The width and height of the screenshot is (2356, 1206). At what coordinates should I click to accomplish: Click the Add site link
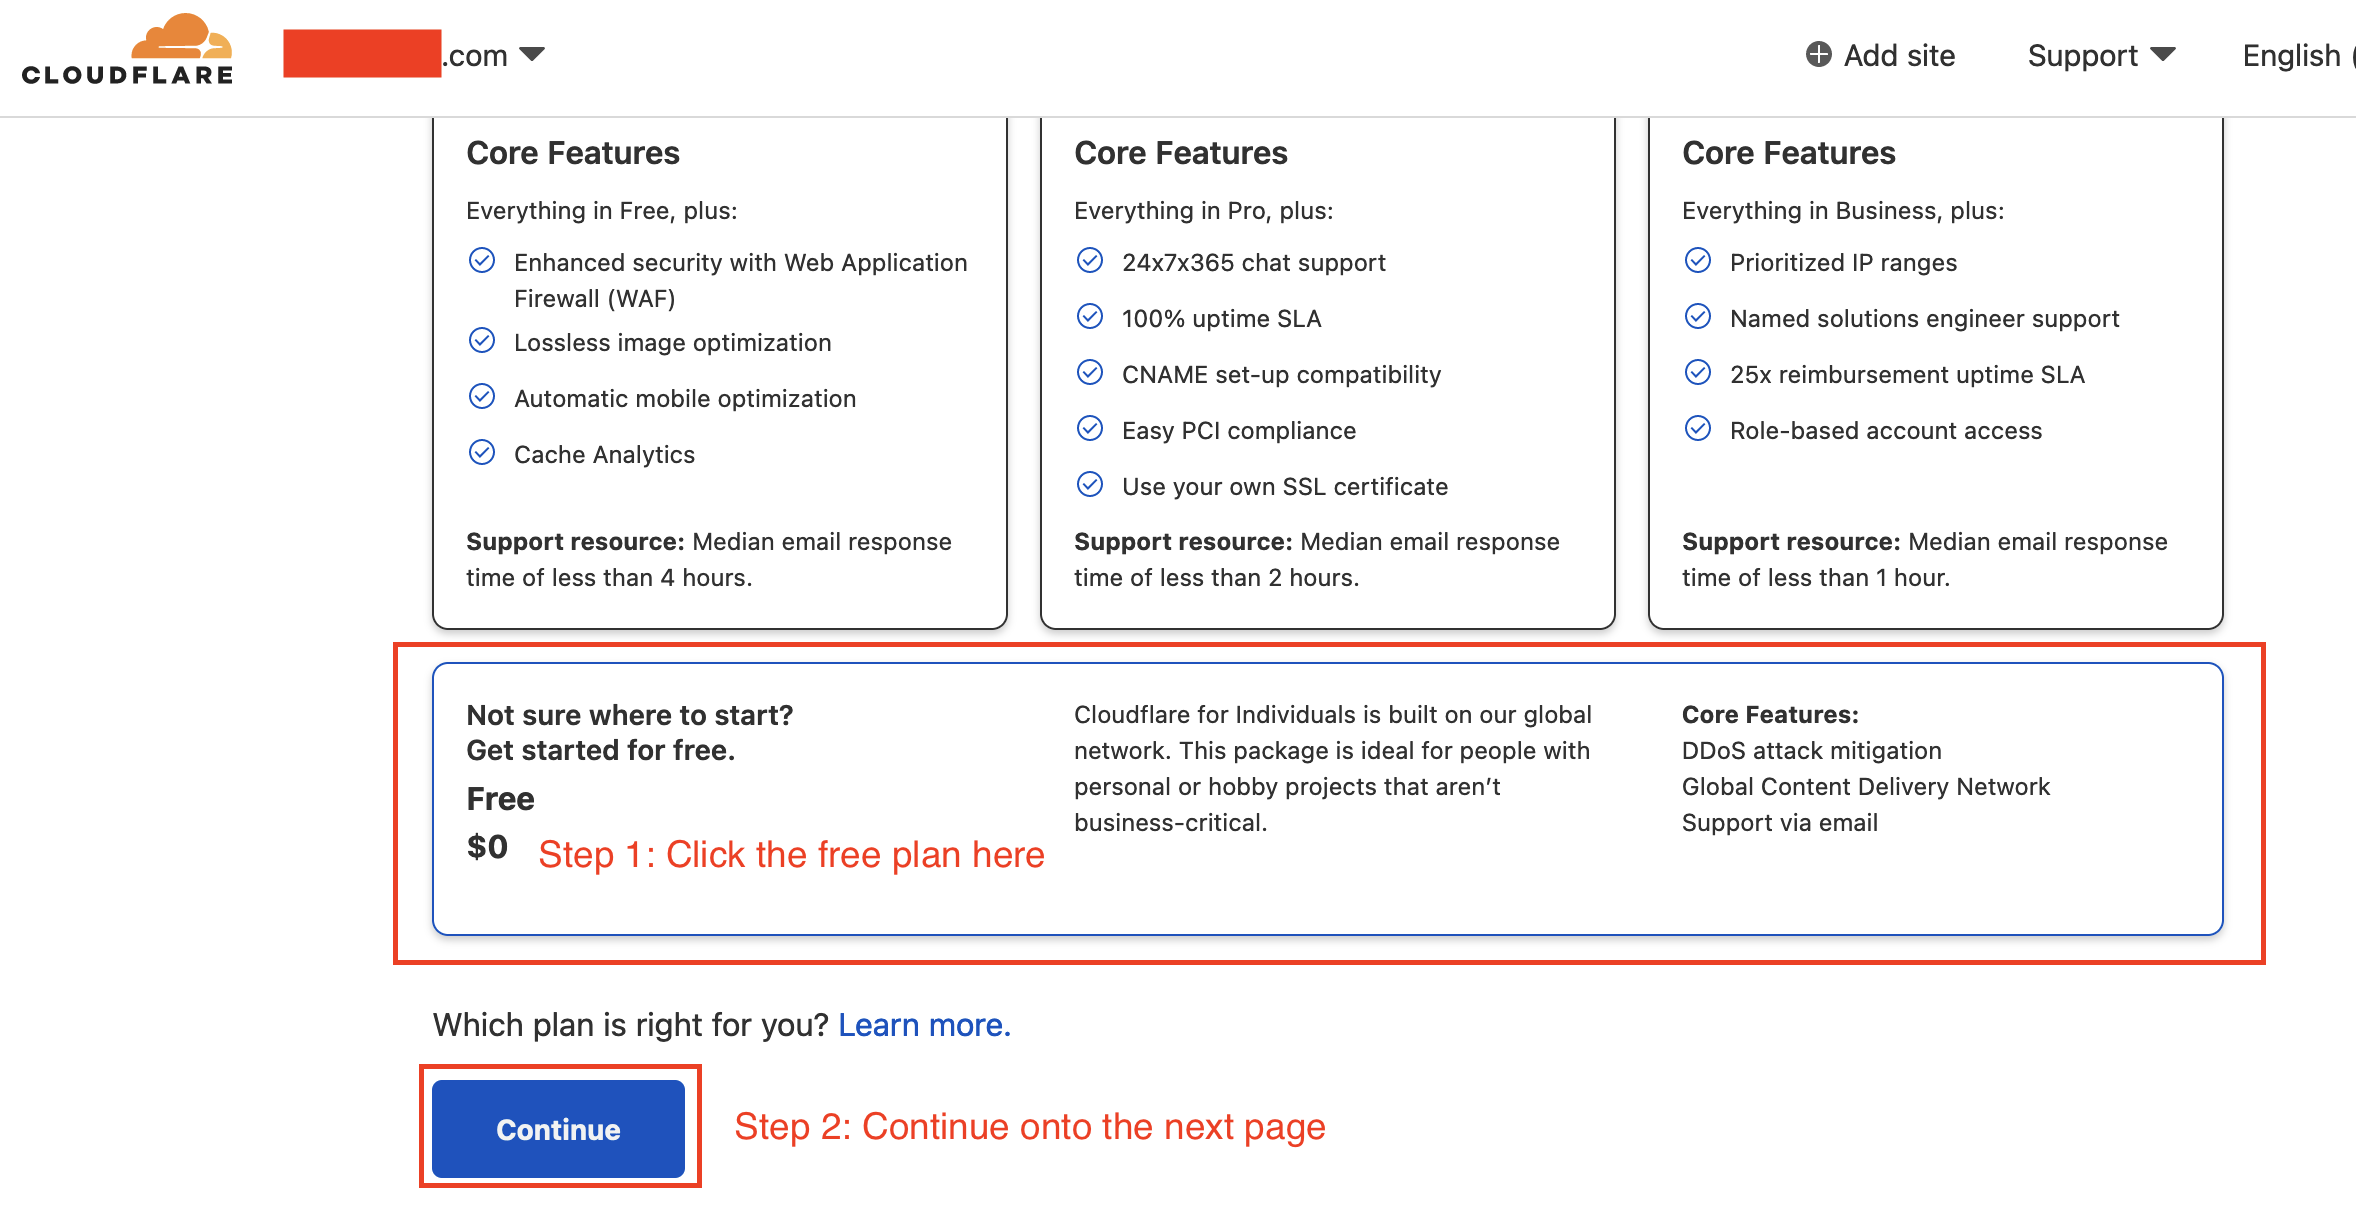(x=1880, y=55)
